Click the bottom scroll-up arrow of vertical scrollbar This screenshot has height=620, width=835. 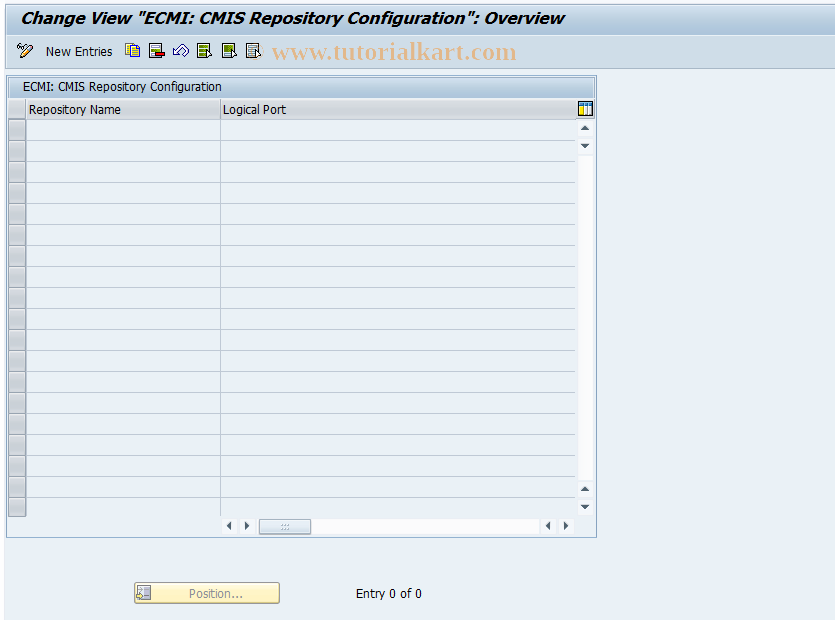(x=585, y=489)
